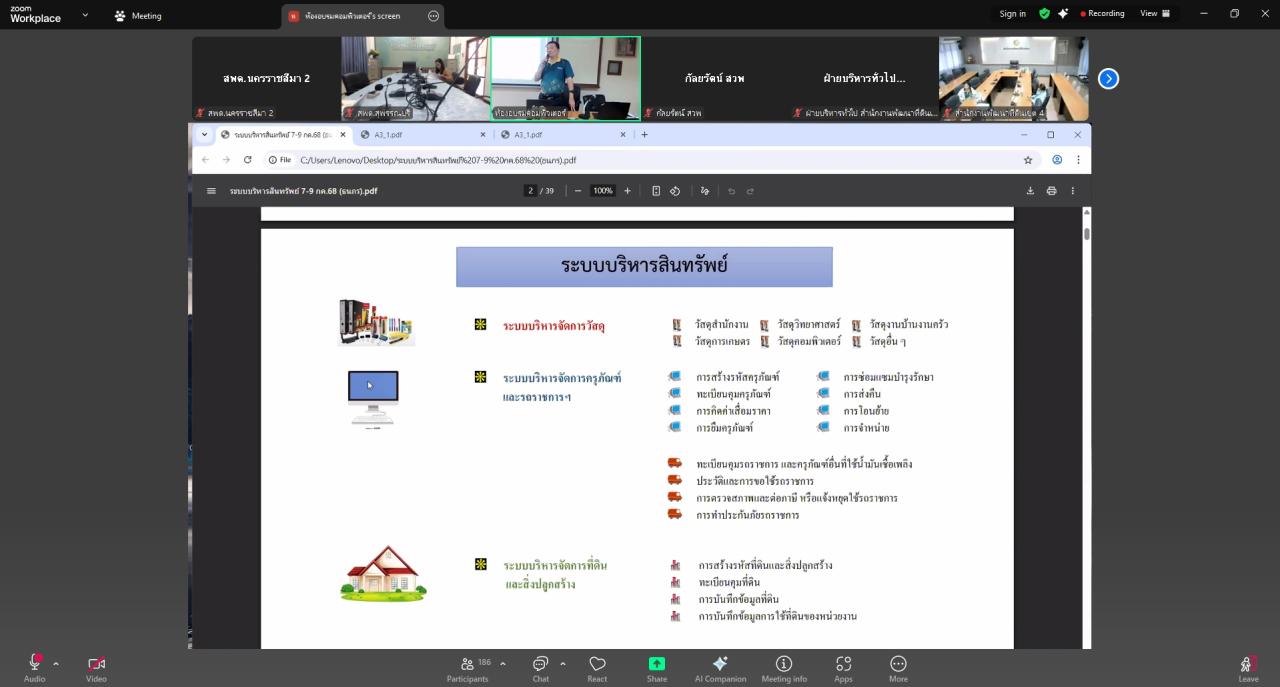Open the View layout dropdown
This screenshot has width=1280, height=687.
click(1154, 14)
